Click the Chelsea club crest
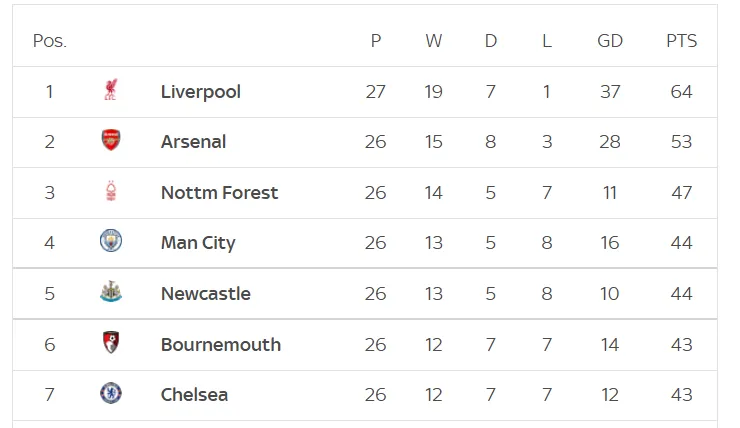The image size is (740, 428). point(111,393)
